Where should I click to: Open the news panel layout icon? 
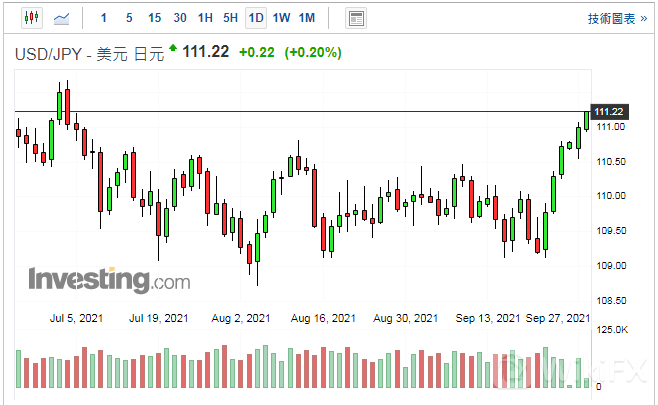(x=355, y=18)
